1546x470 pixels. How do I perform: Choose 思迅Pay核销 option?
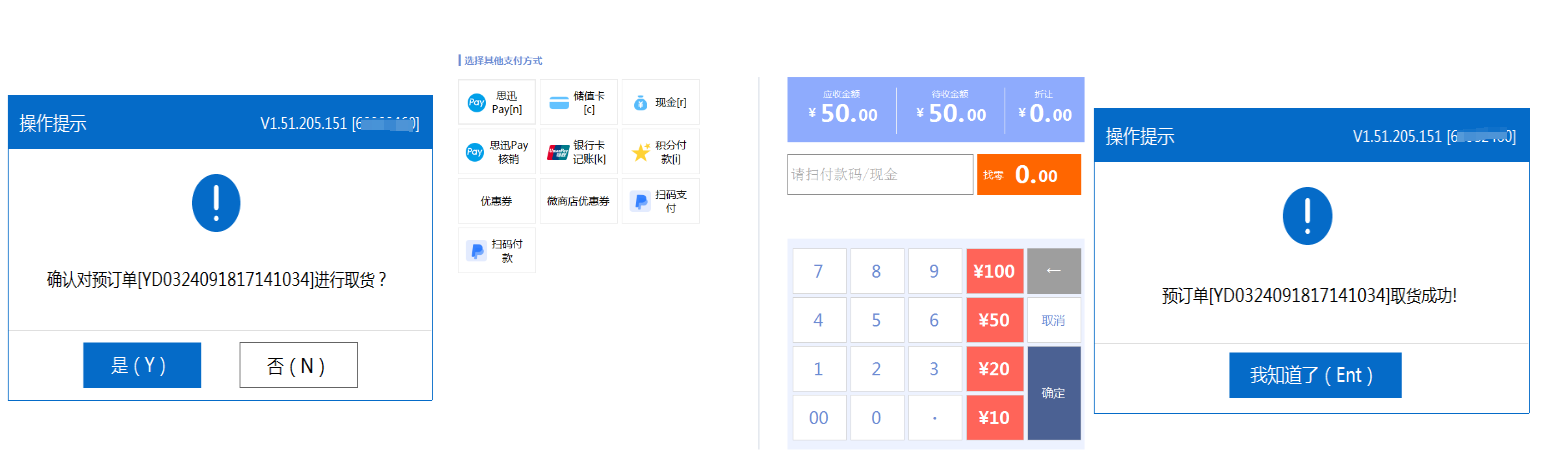pyautogui.click(x=497, y=152)
